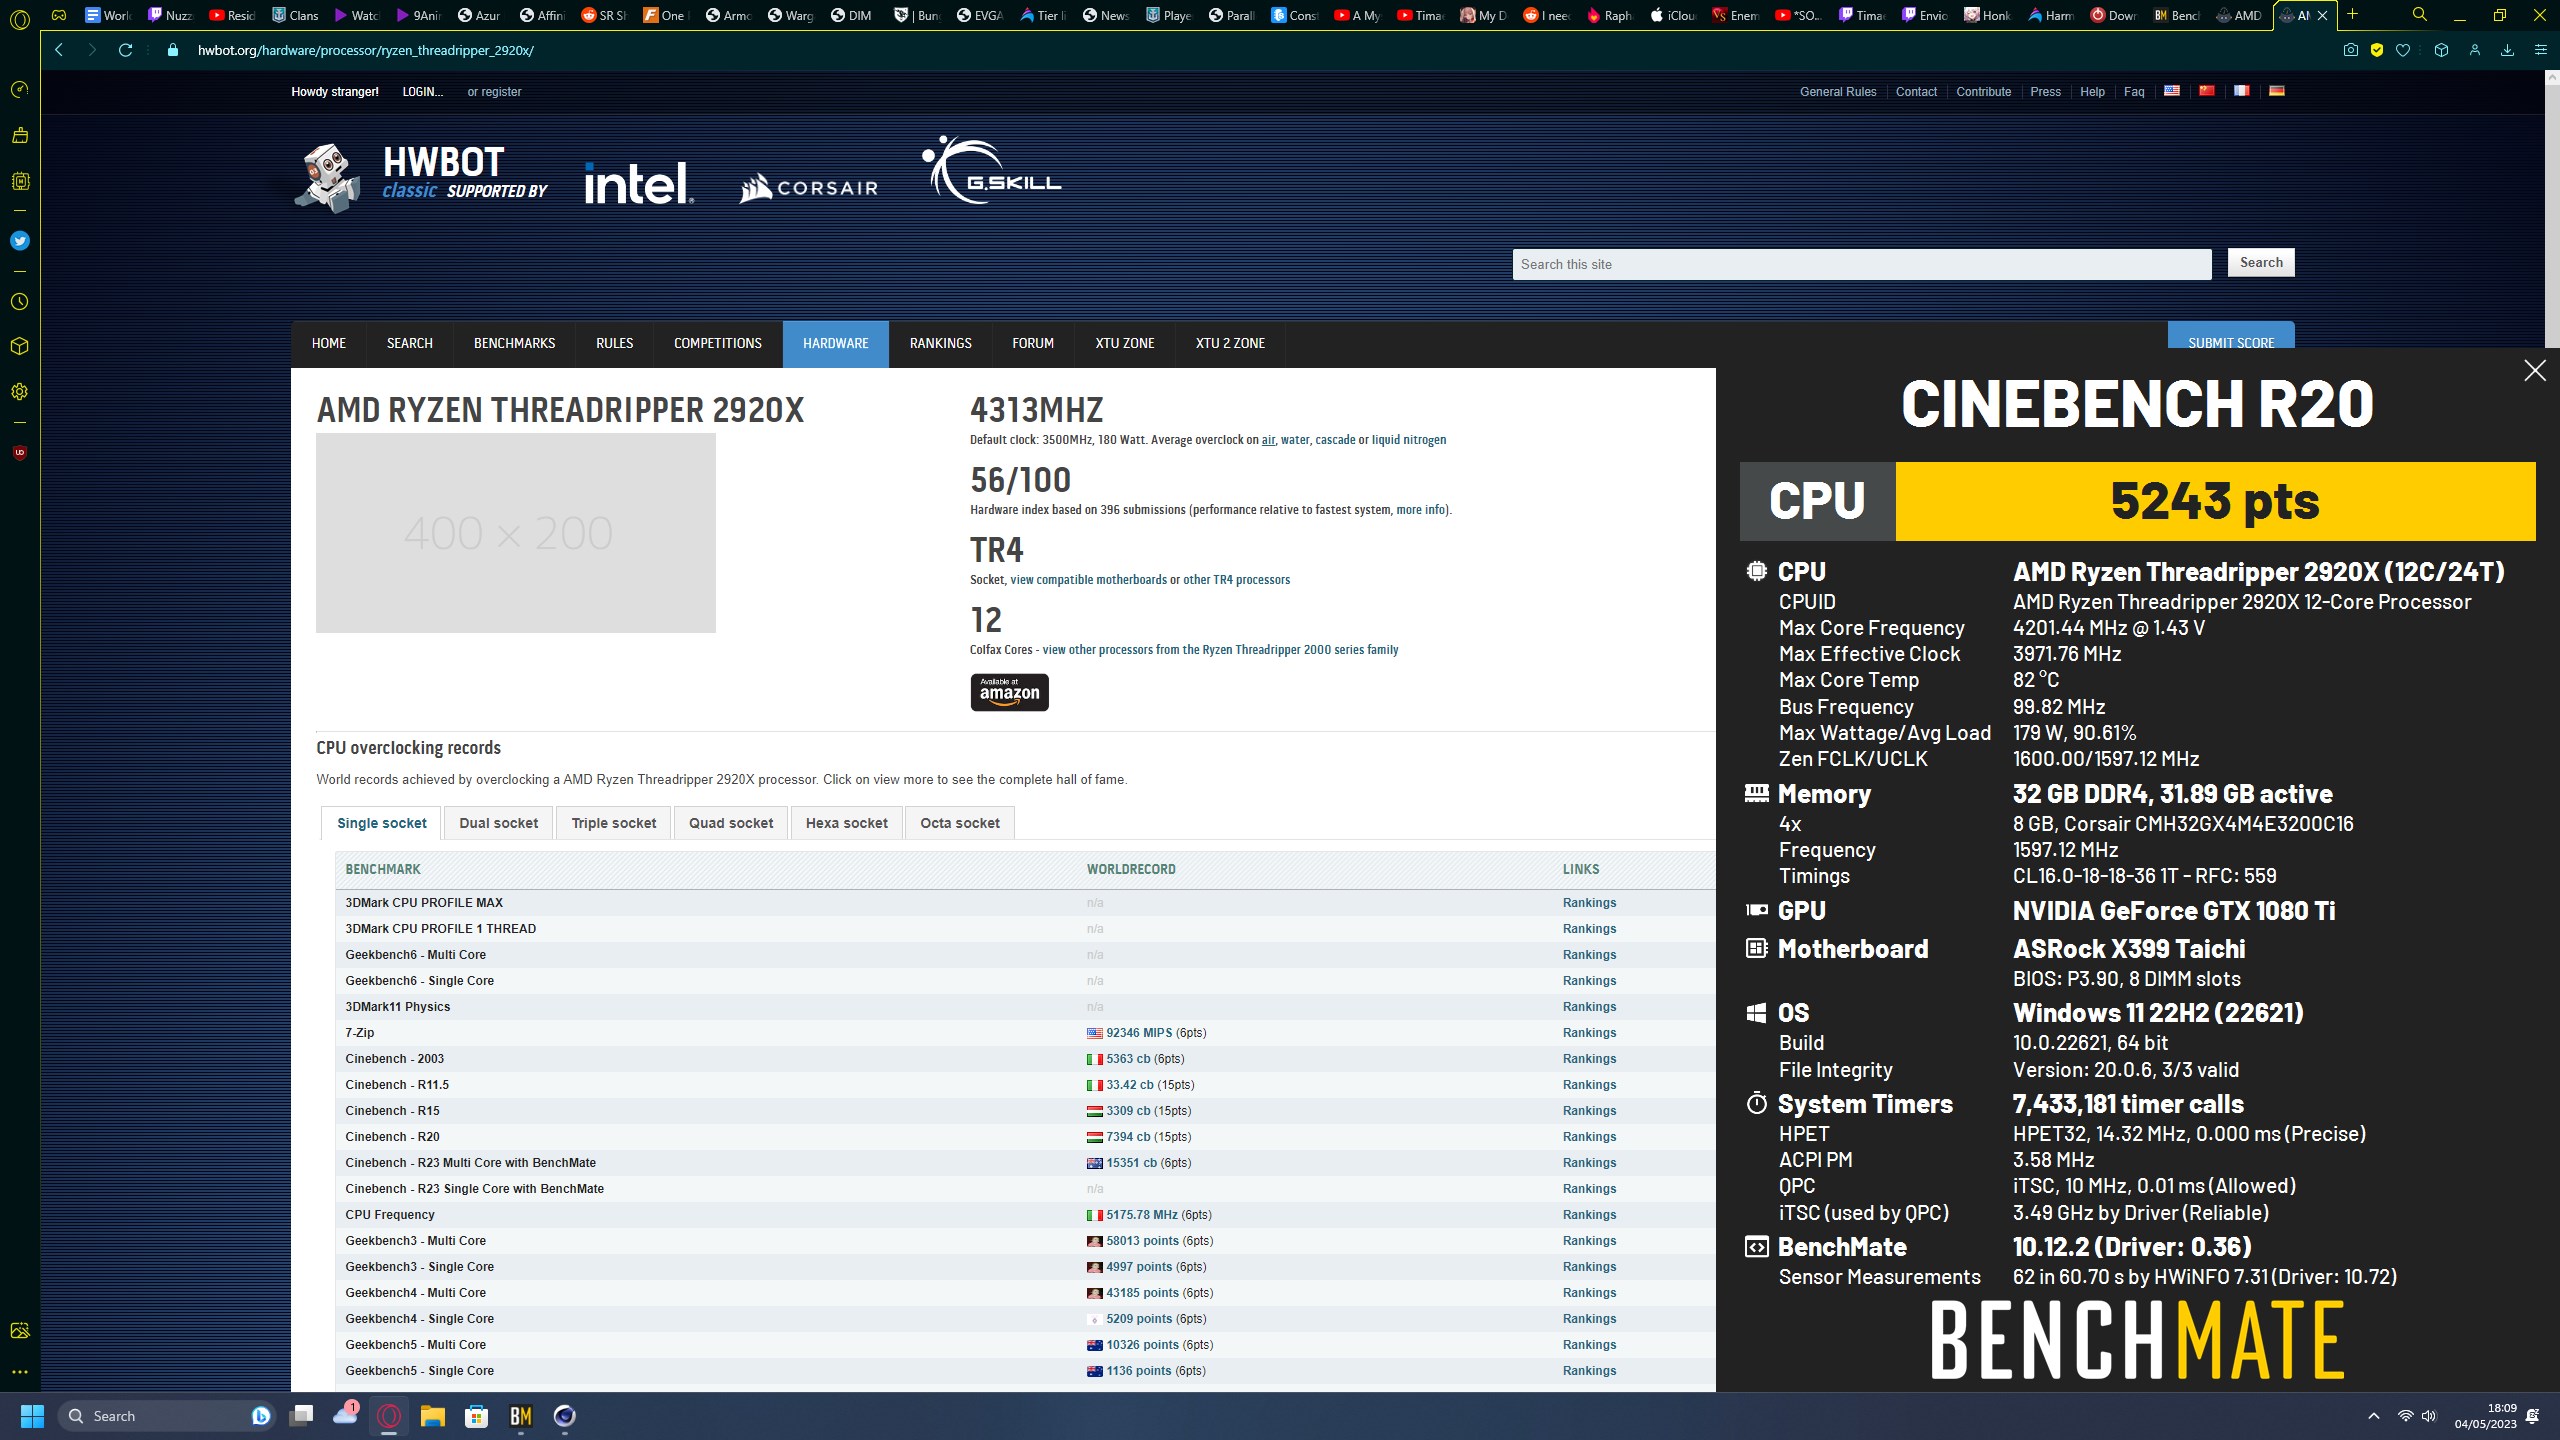The height and width of the screenshot is (1440, 2560).
Task: Open the Contribute link in header
Action: coord(1983,92)
